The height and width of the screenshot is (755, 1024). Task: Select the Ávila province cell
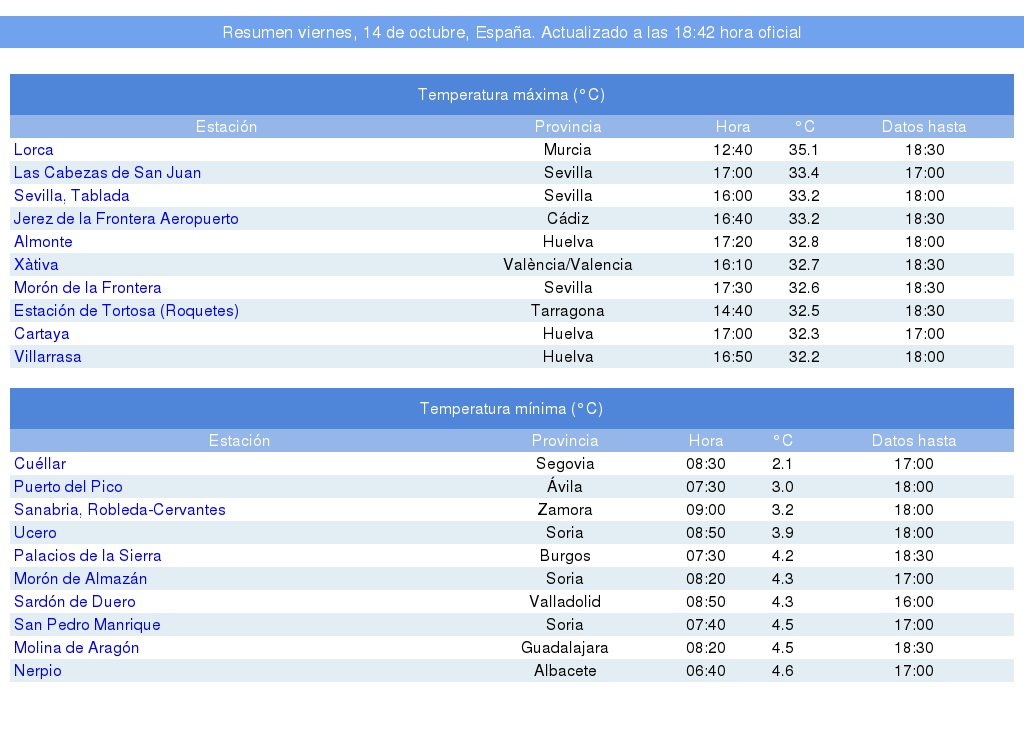point(565,486)
